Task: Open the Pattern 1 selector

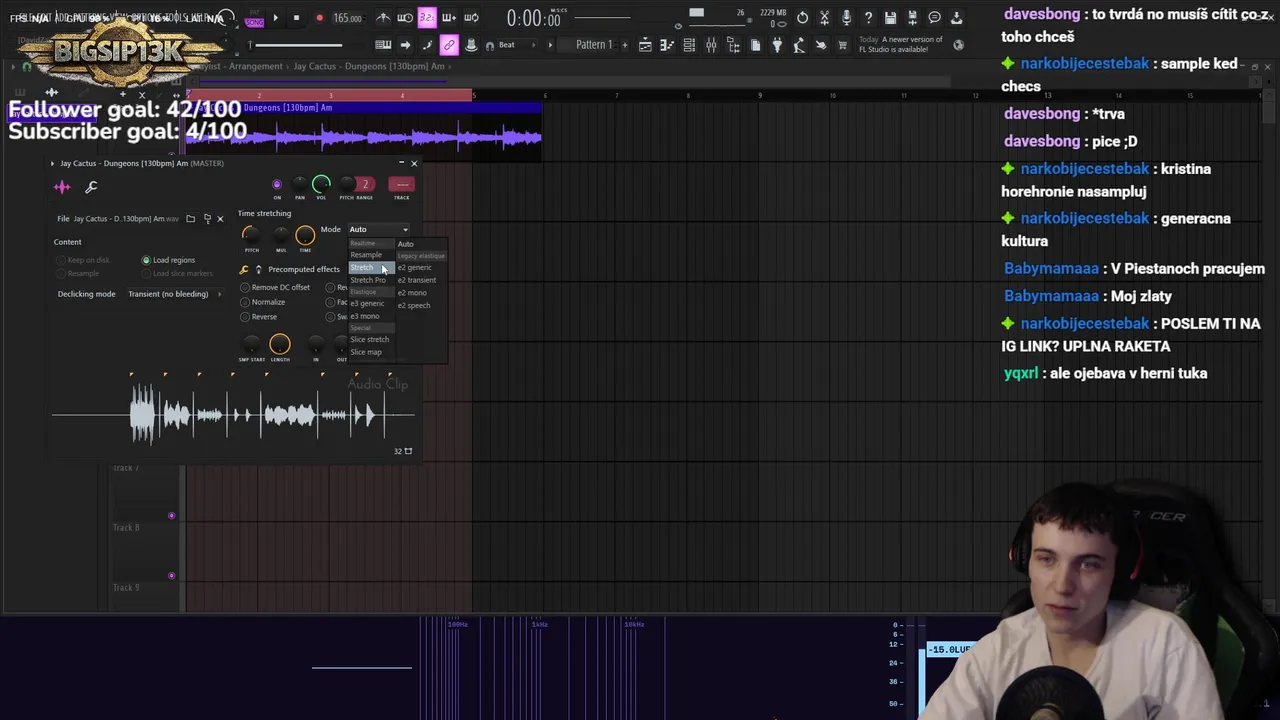Action: (594, 45)
